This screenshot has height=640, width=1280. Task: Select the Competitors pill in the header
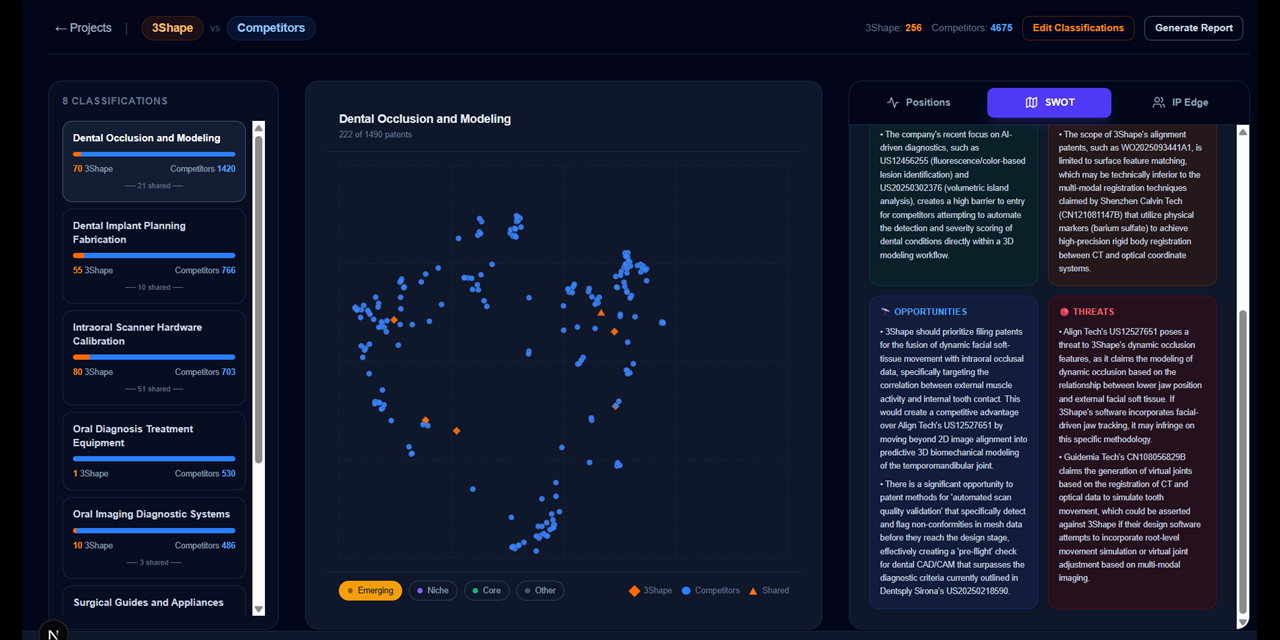pos(270,28)
